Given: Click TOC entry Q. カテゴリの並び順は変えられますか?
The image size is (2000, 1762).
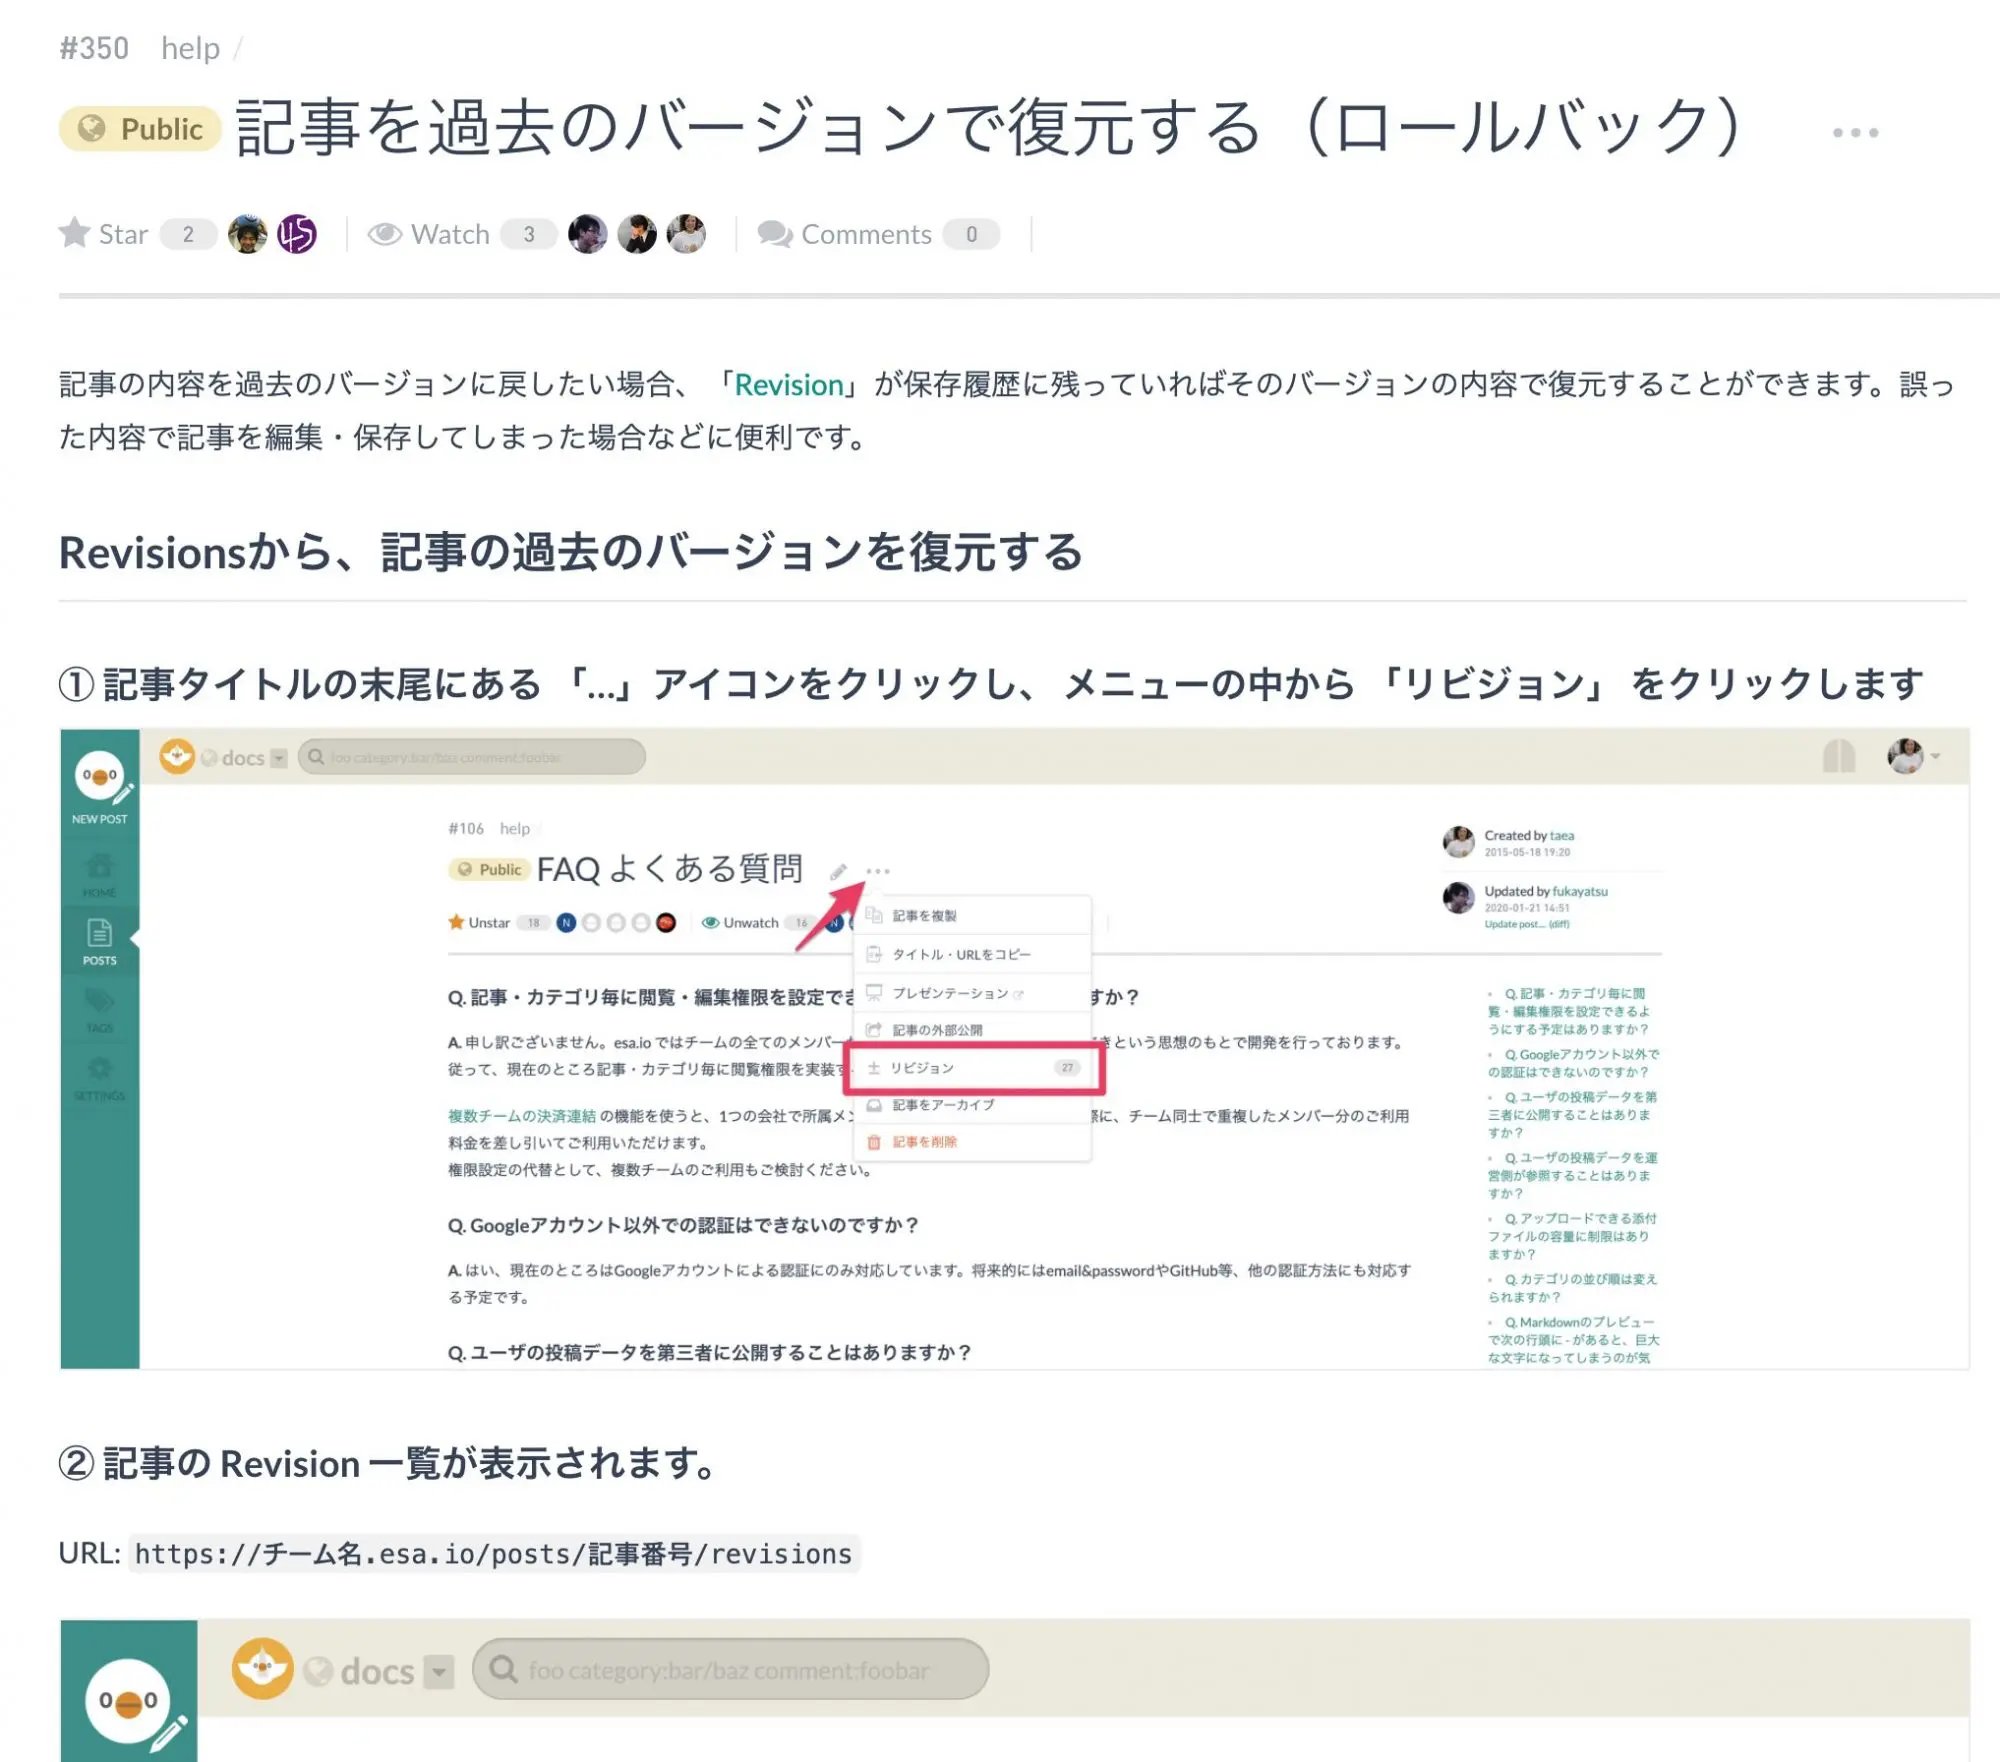Looking at the screenshot, I should (1573, 1288).
